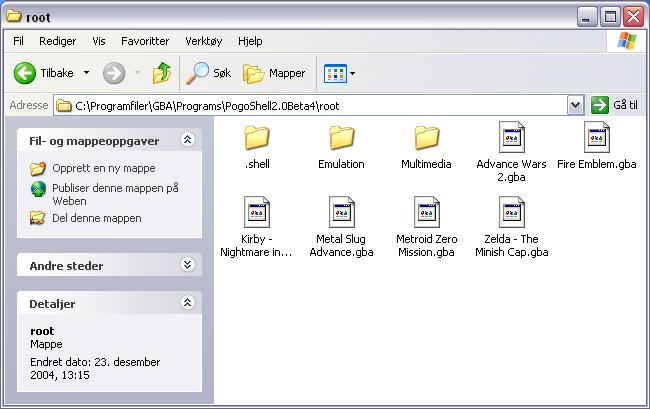Click the Fire Emblem.gba file name

[597, 164]
